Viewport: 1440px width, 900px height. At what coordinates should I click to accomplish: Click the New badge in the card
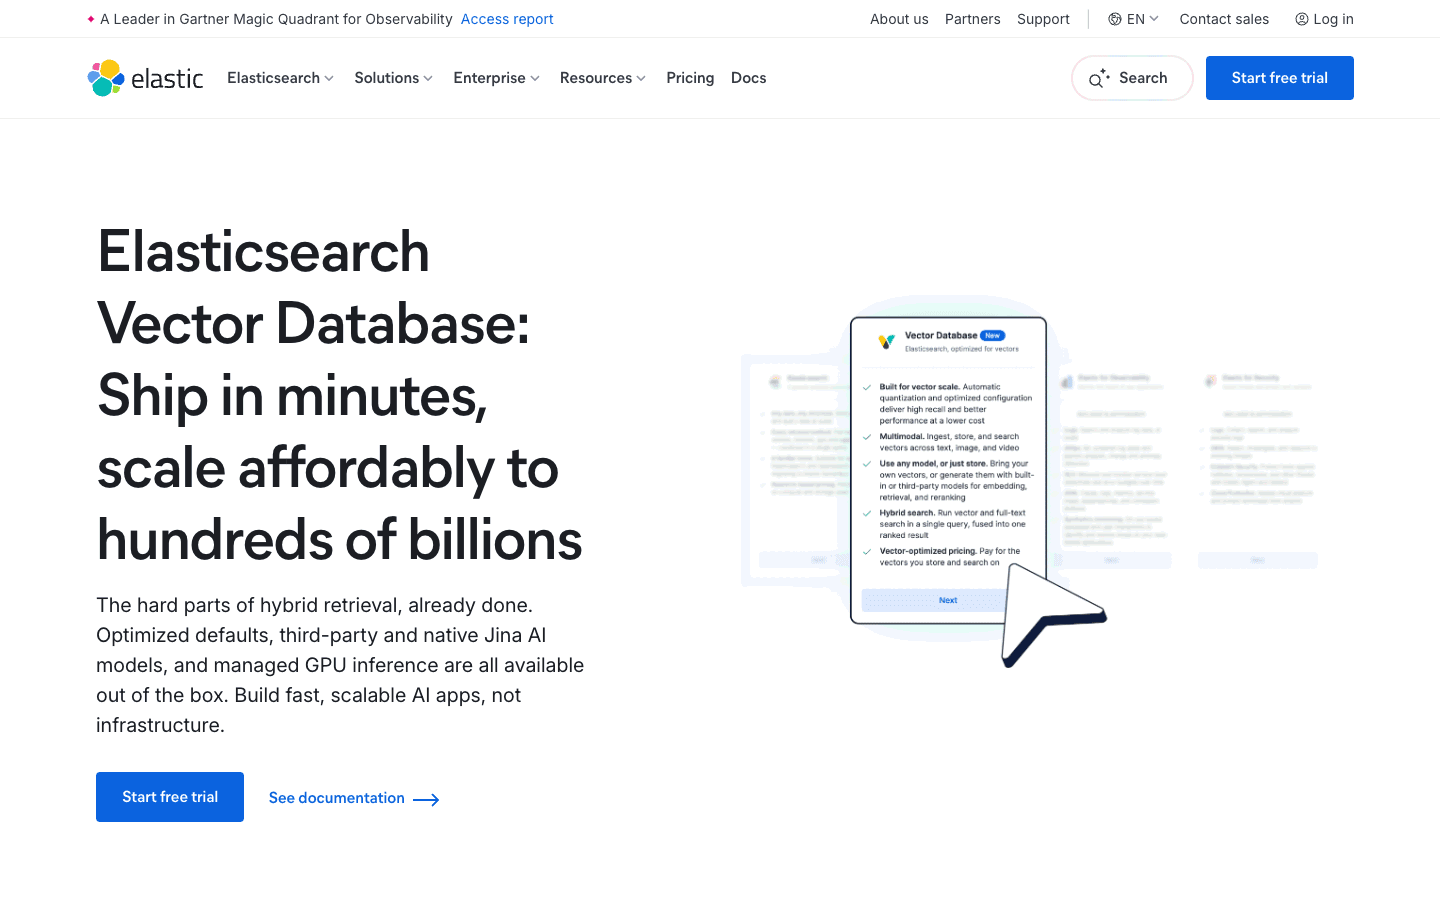point(992,336)
